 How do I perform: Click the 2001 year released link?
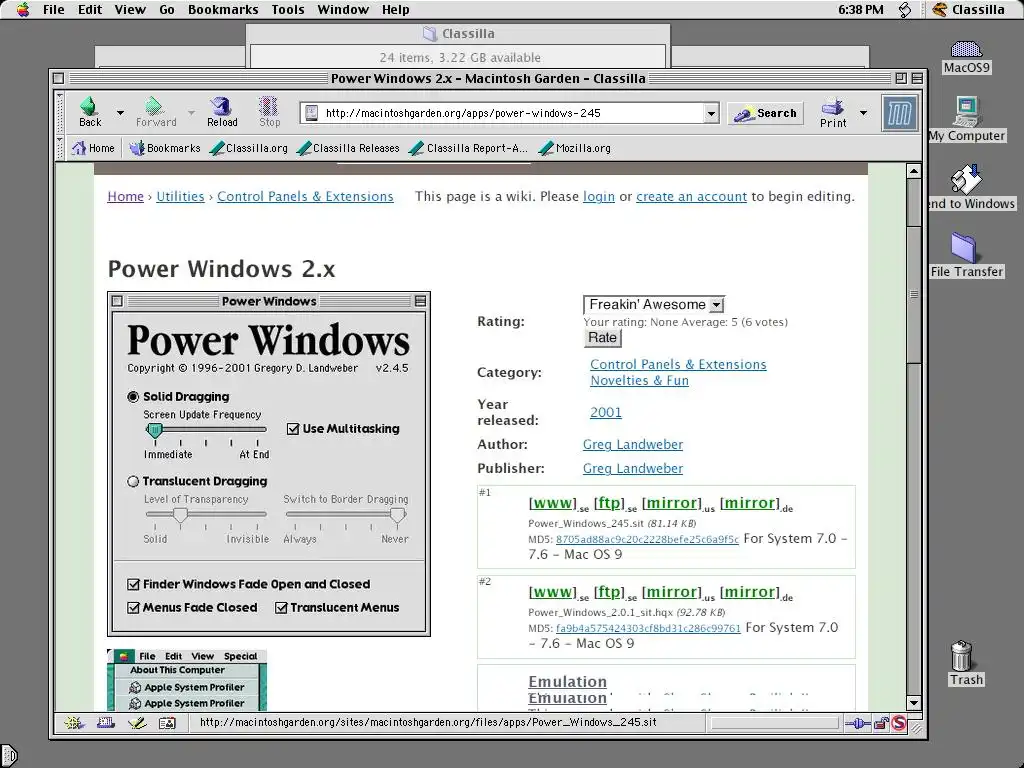606,413
